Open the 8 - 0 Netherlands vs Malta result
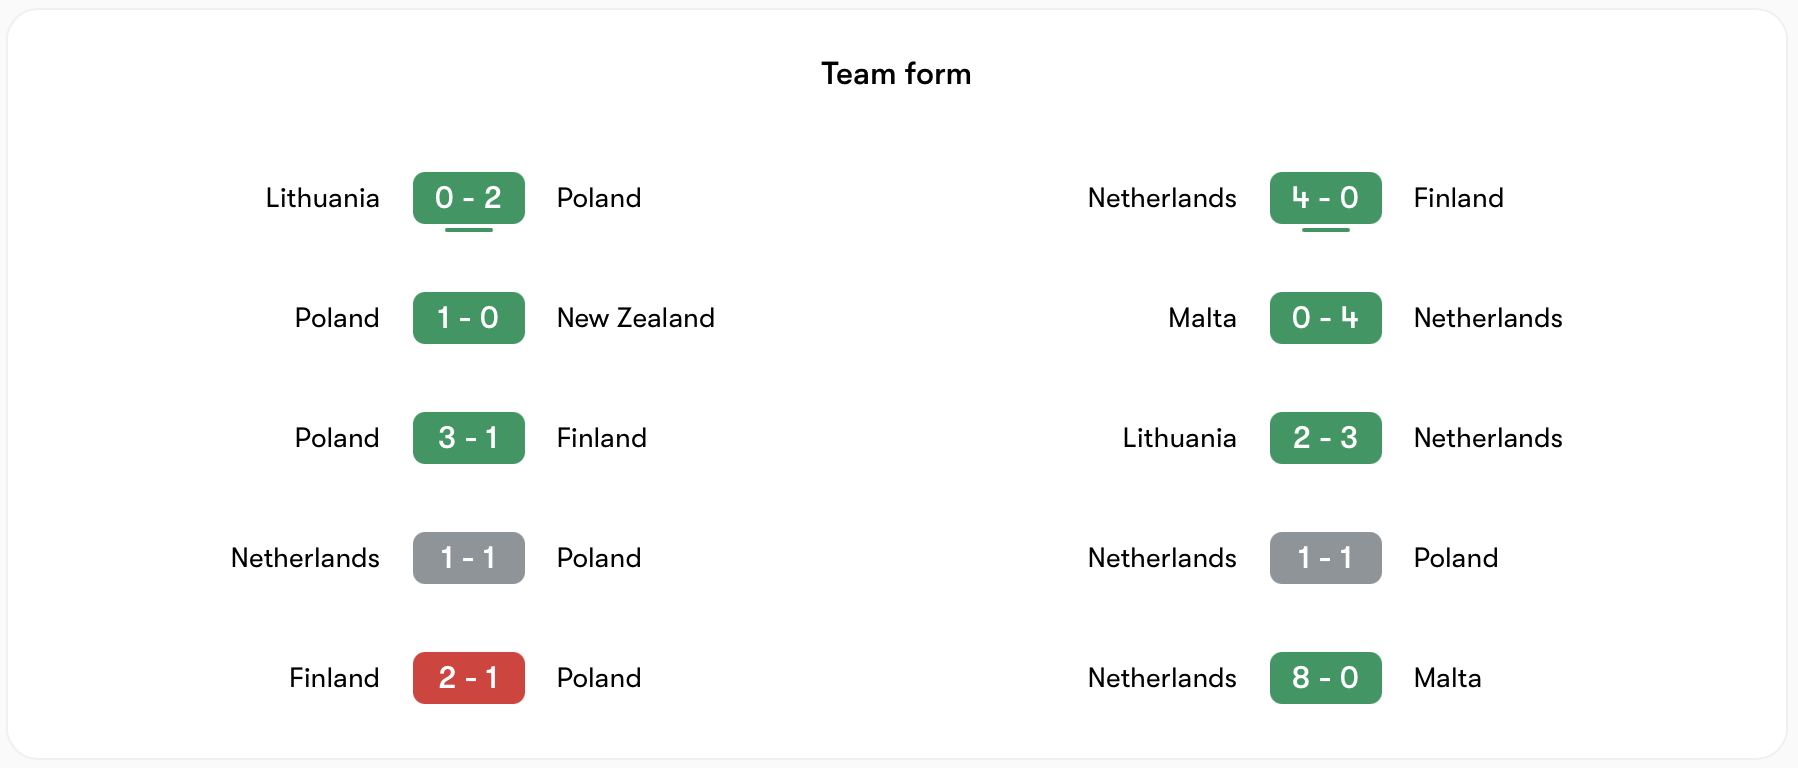This screenshot has width=1798, height=768. pos(1325,678)
